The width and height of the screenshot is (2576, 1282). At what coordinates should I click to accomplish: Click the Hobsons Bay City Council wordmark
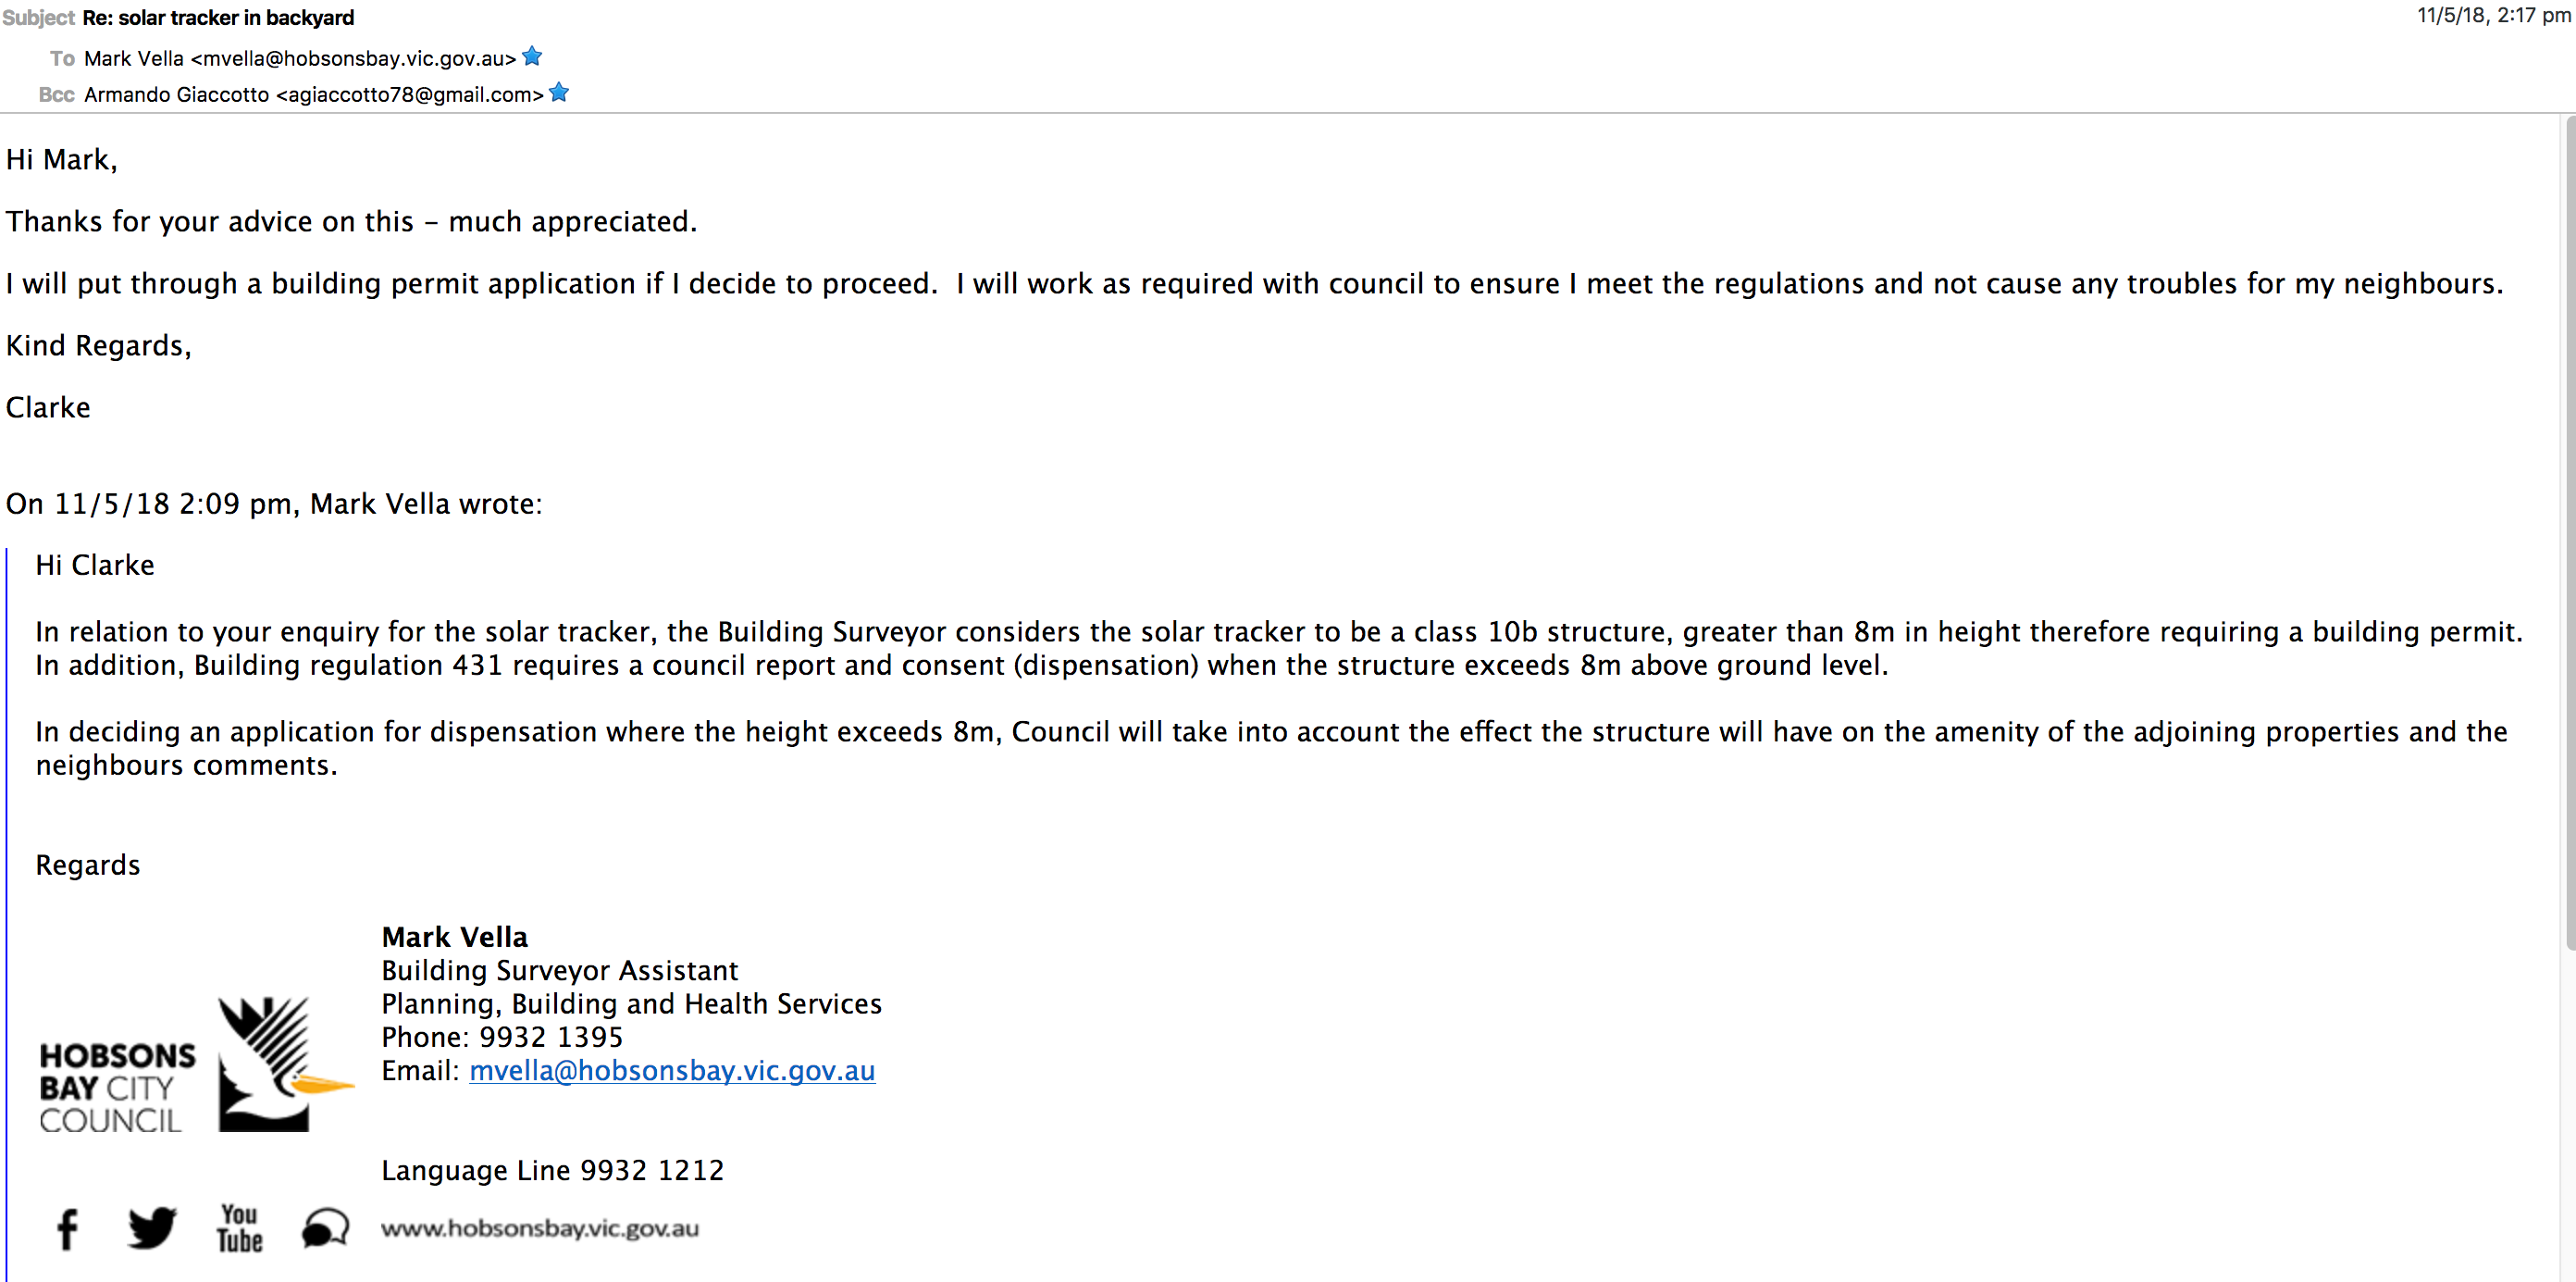click(117, 1088)
